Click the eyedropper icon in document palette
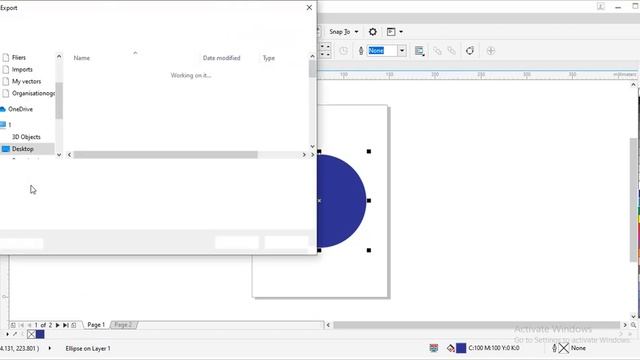 coord(15,334)
